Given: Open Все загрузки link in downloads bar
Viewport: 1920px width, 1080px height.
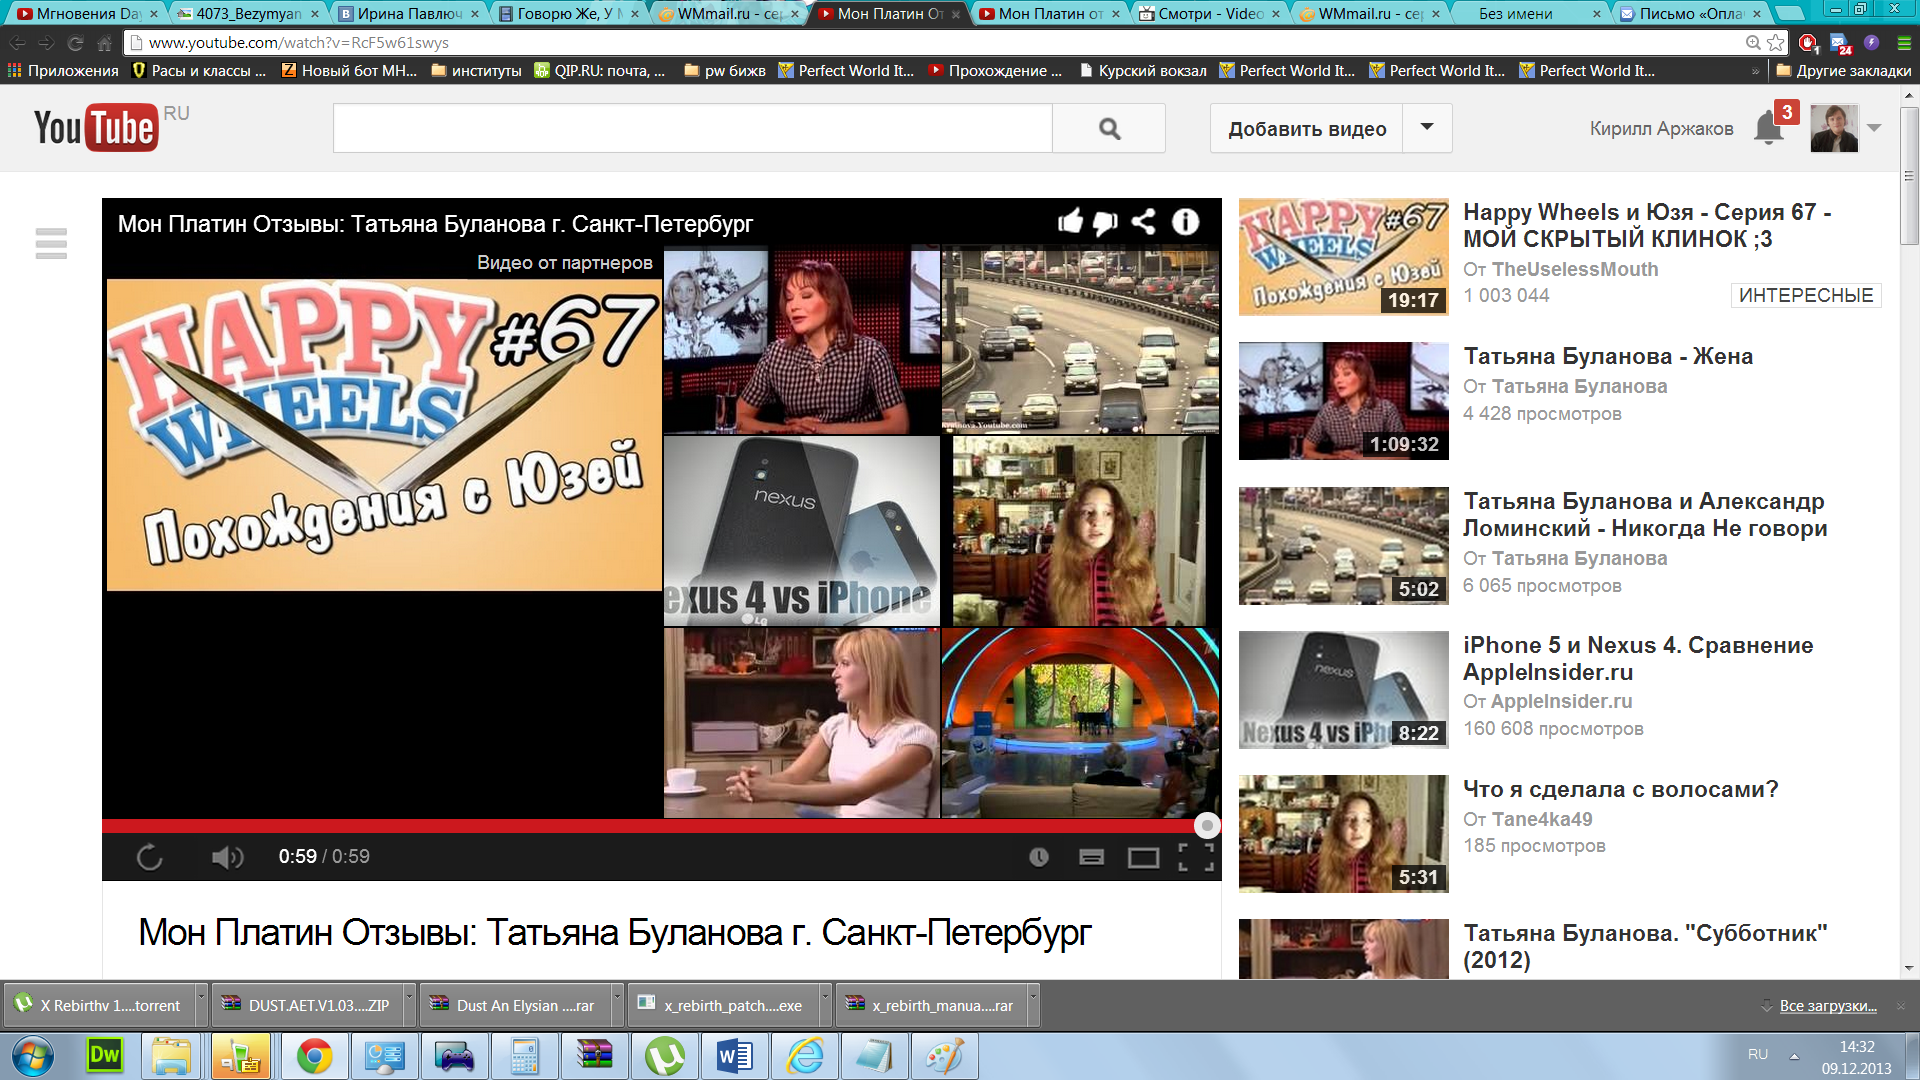Looking at the screenshot, I should pyautogui.click(x=1827, y=1006).
